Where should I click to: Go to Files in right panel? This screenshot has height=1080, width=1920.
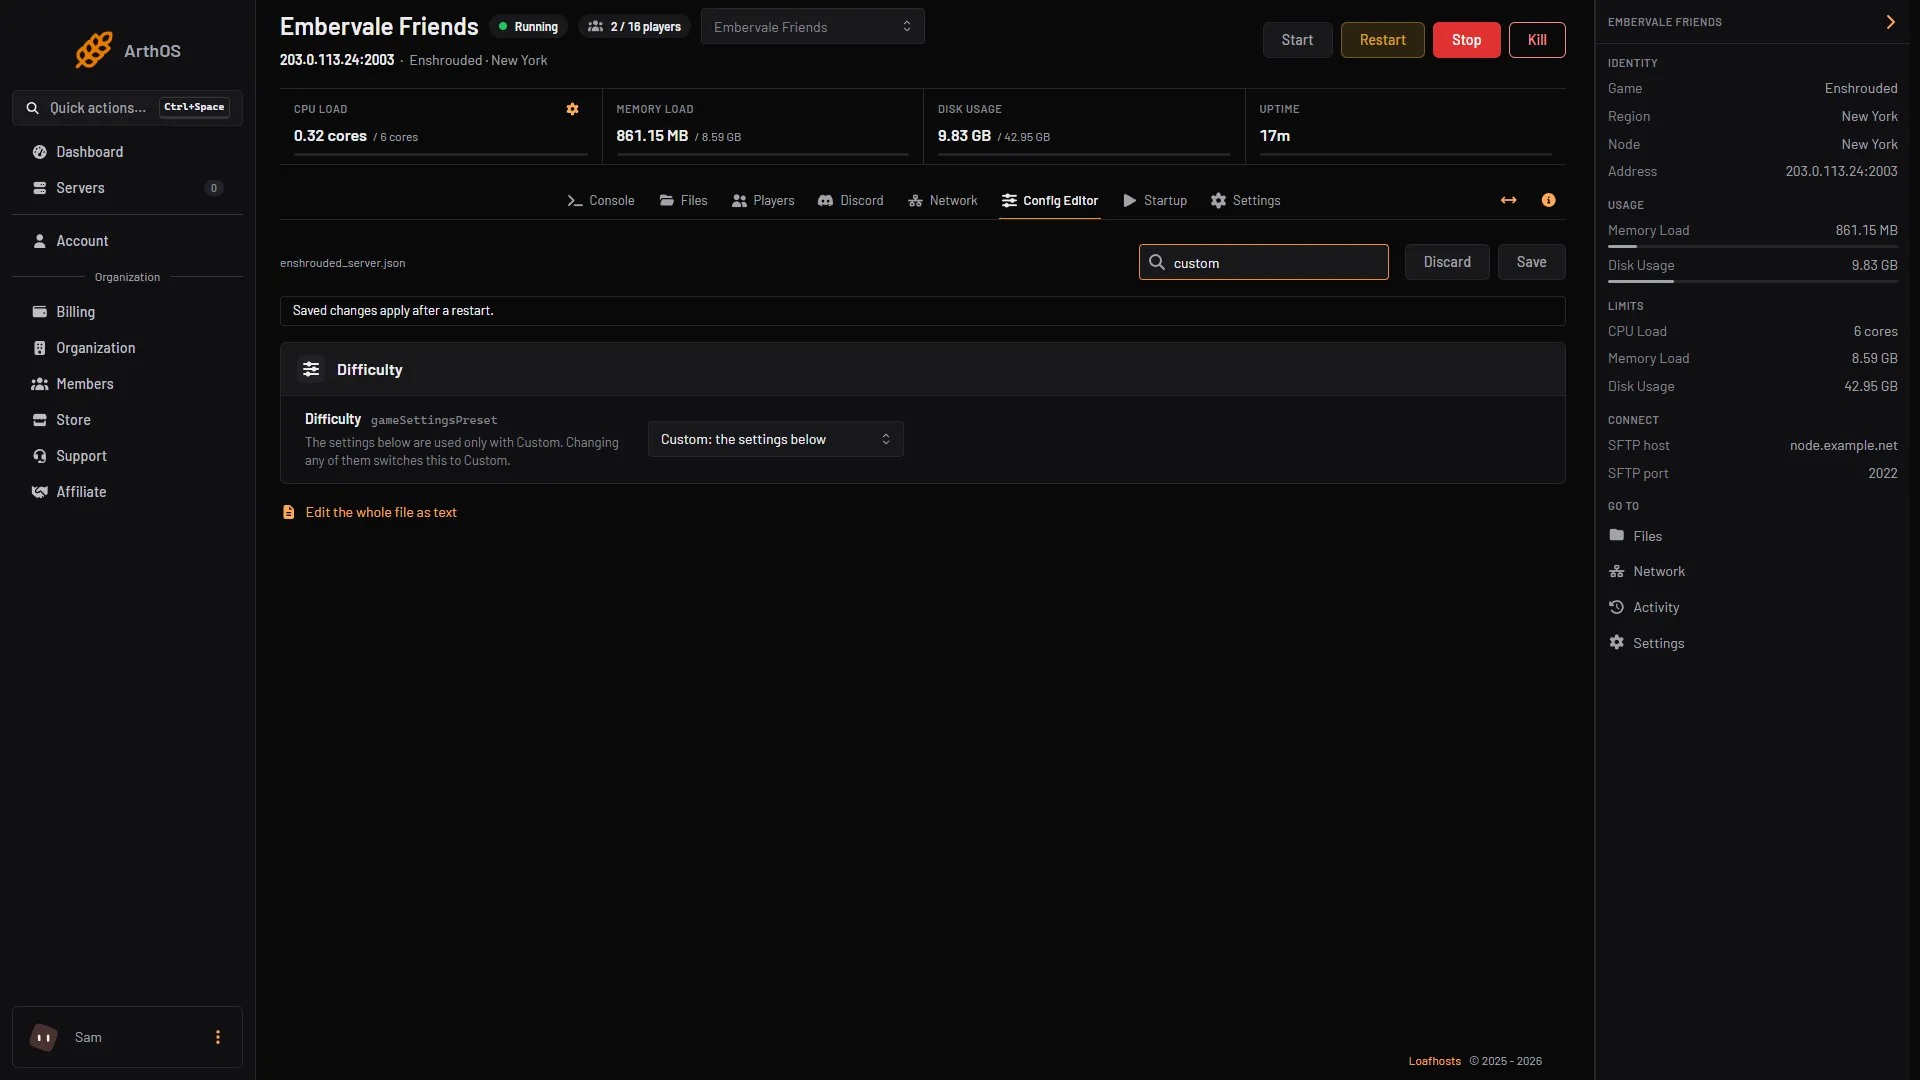click(1647, 536)
